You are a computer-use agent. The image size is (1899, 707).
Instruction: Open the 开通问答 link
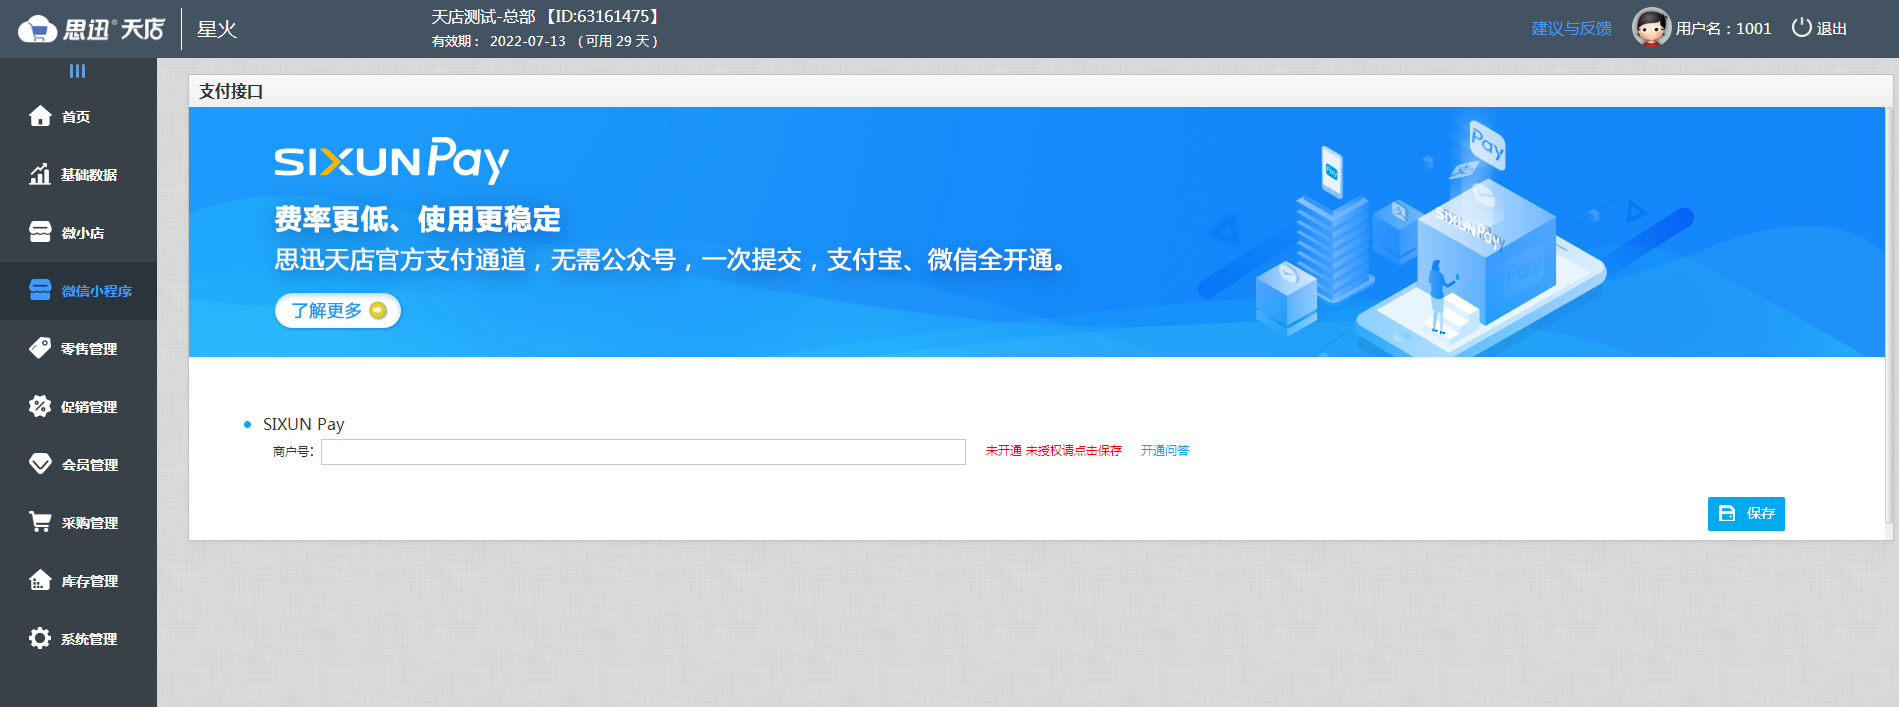coord(1165,451)
